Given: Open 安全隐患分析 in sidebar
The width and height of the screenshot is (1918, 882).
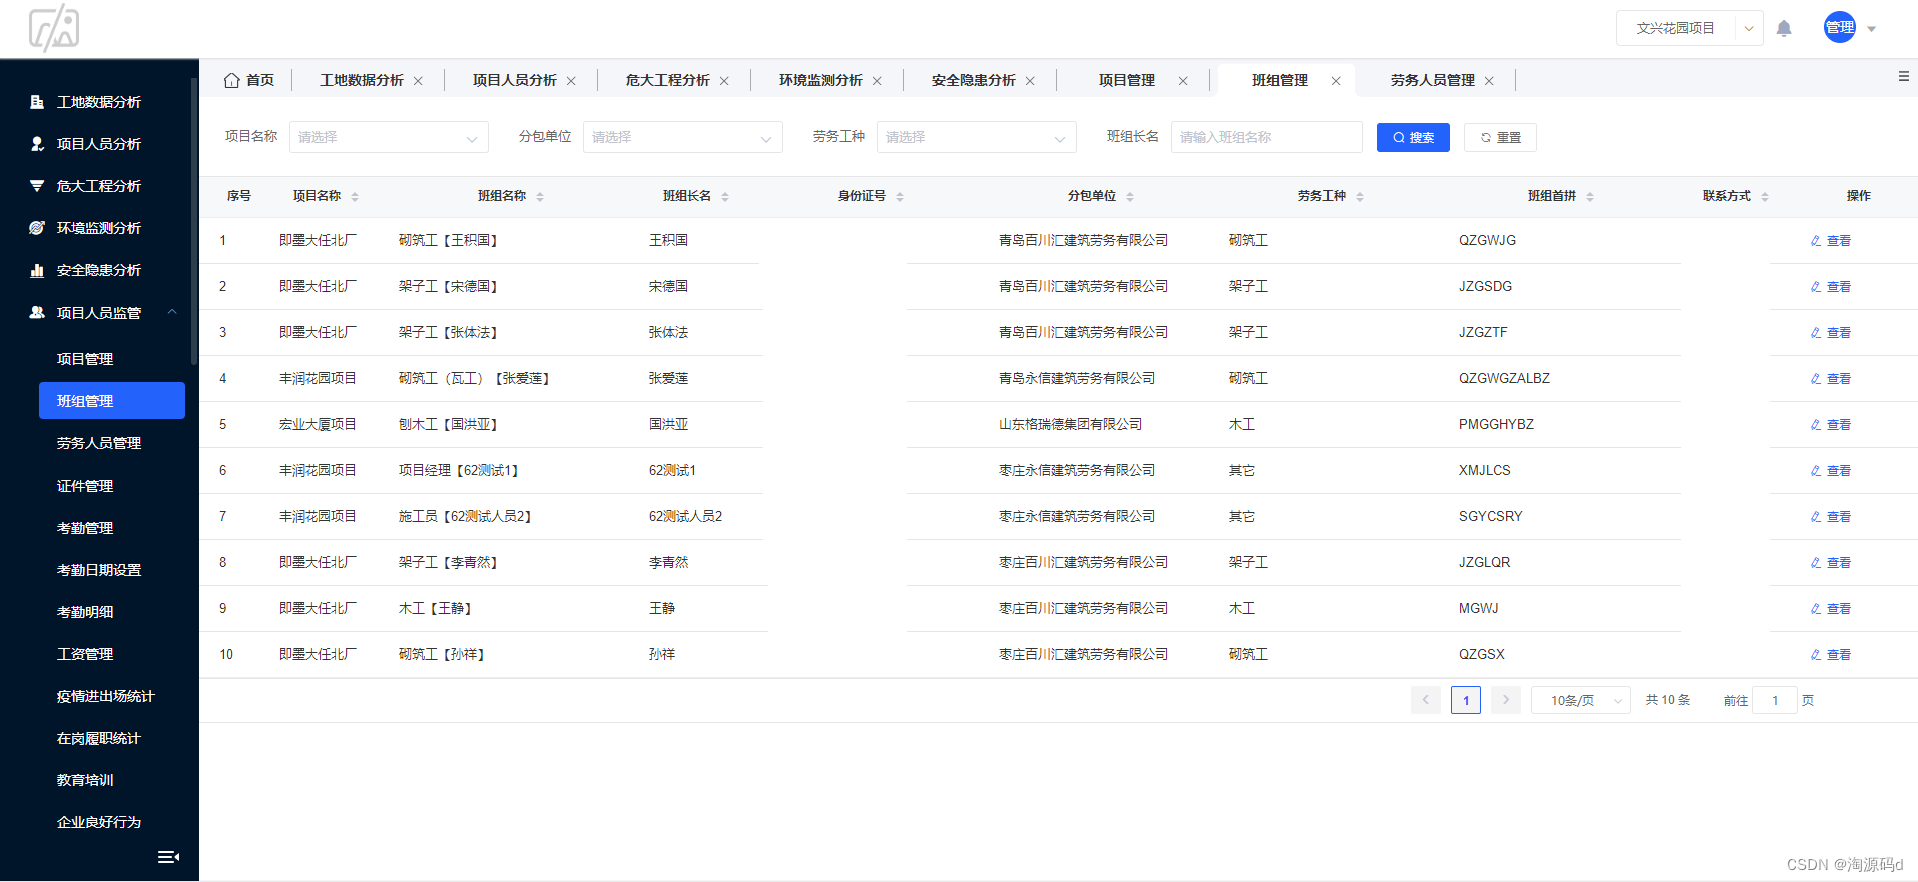Looking at the screenshot, I should click(x=99, y=270).
